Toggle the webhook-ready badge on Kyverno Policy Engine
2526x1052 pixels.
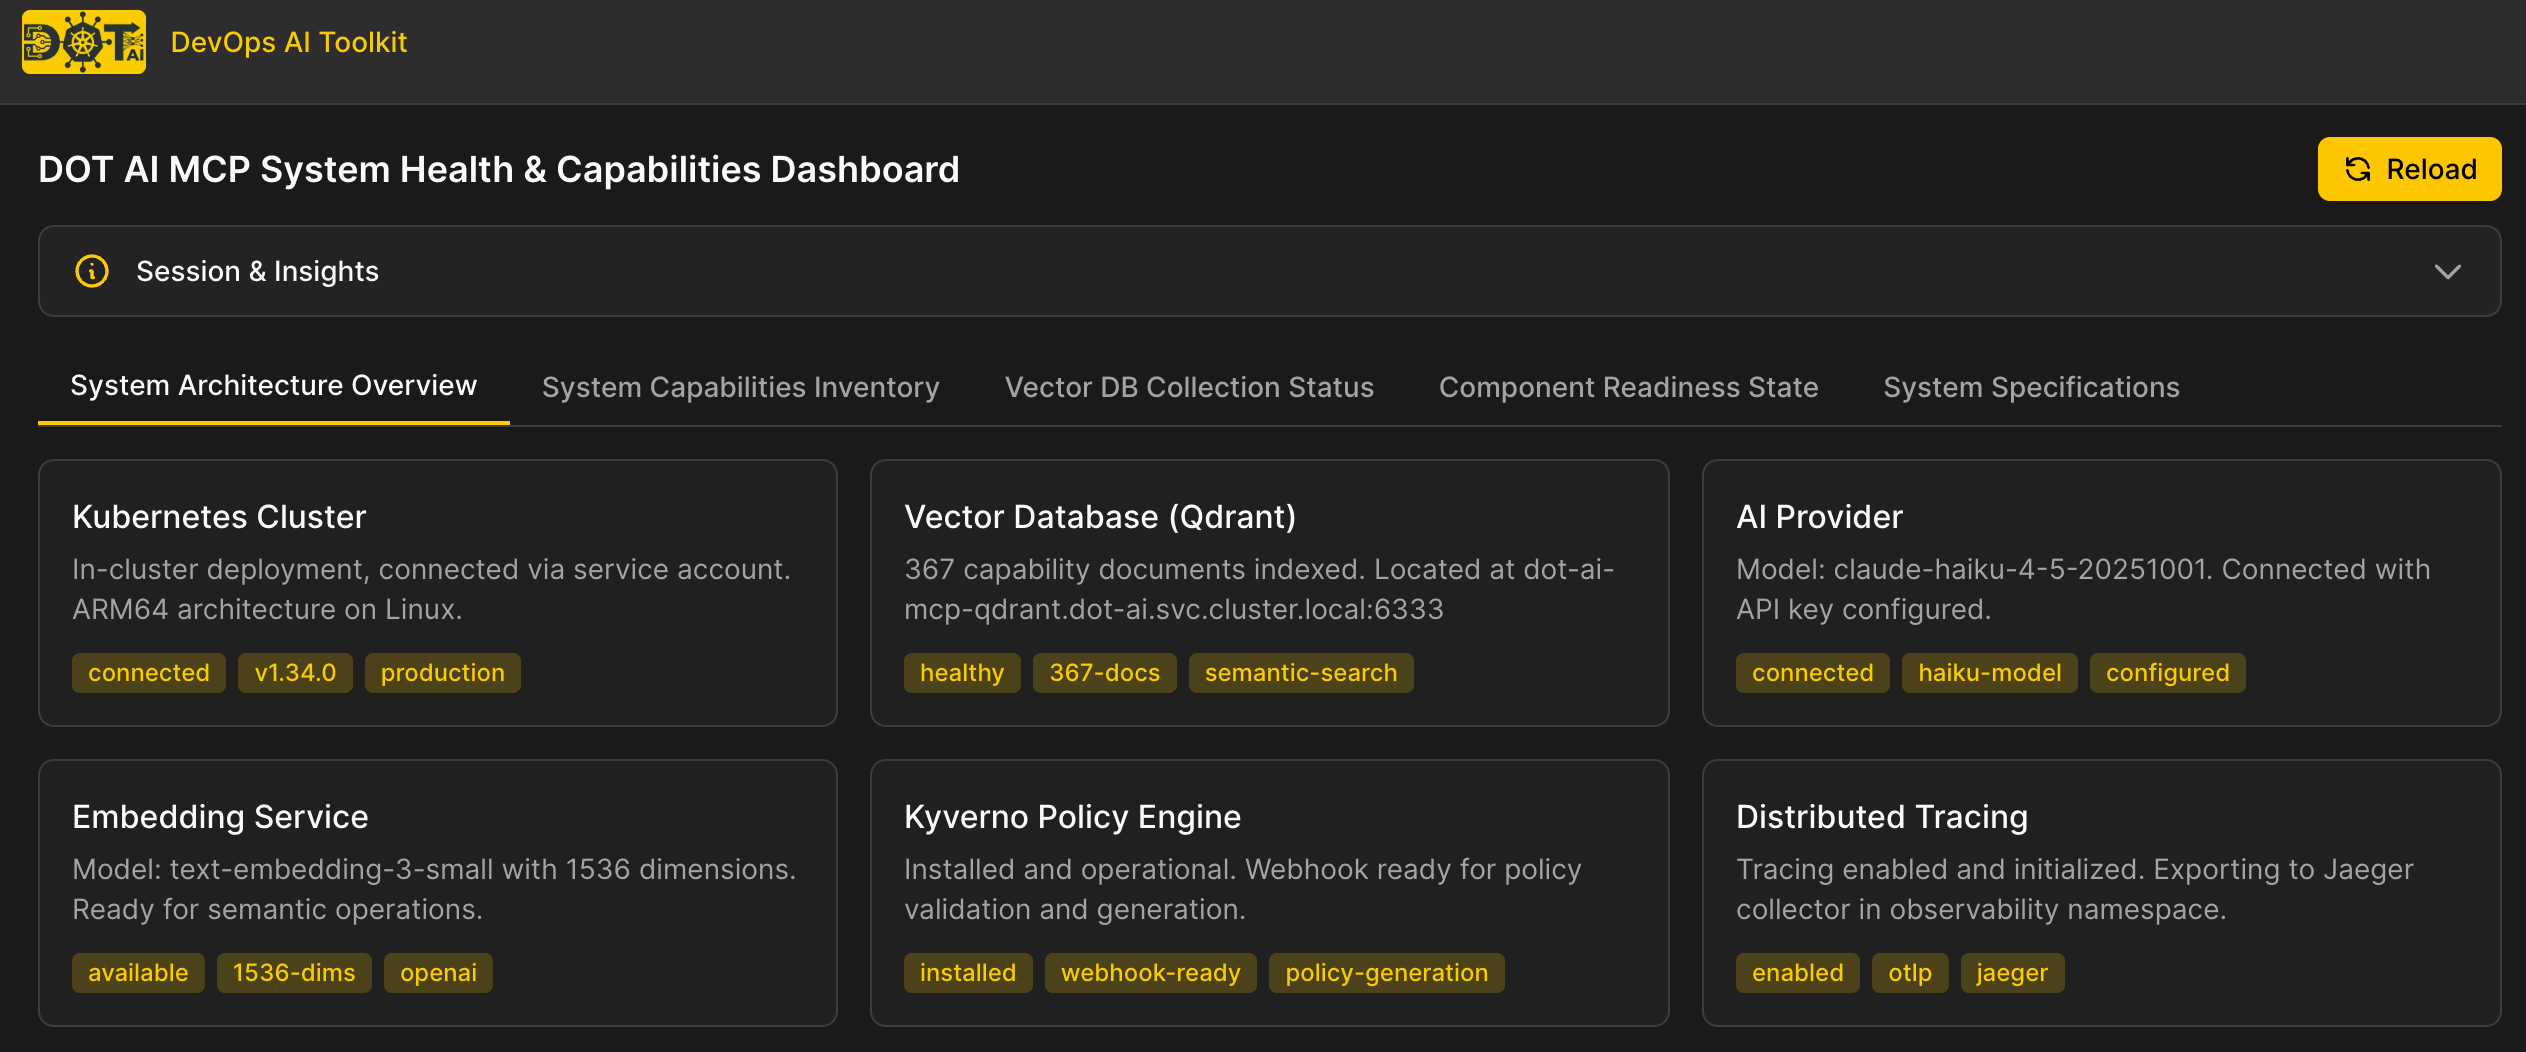[1150, 972]
